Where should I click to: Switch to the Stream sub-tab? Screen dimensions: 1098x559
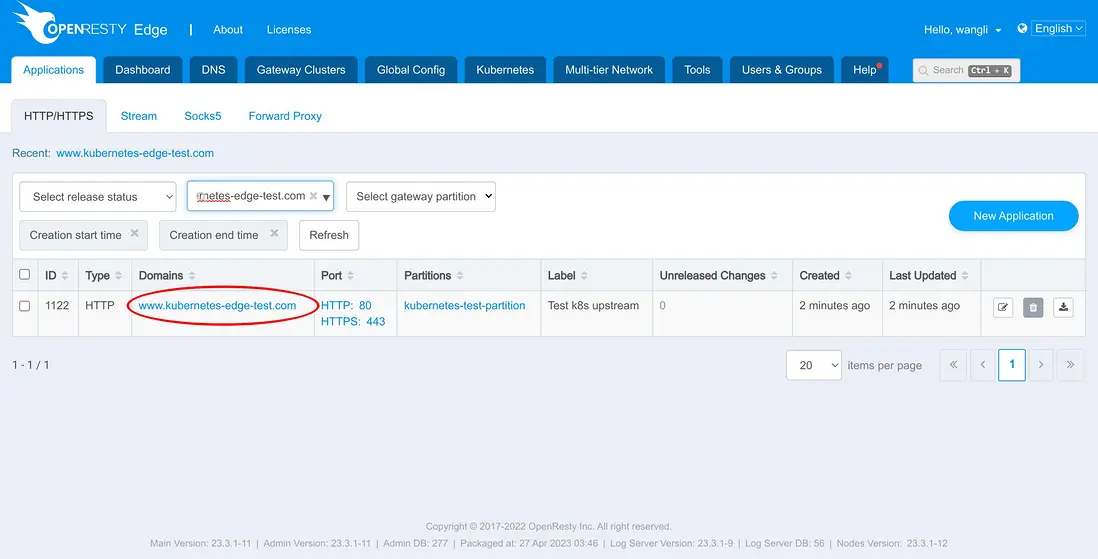tap(139, 116)
